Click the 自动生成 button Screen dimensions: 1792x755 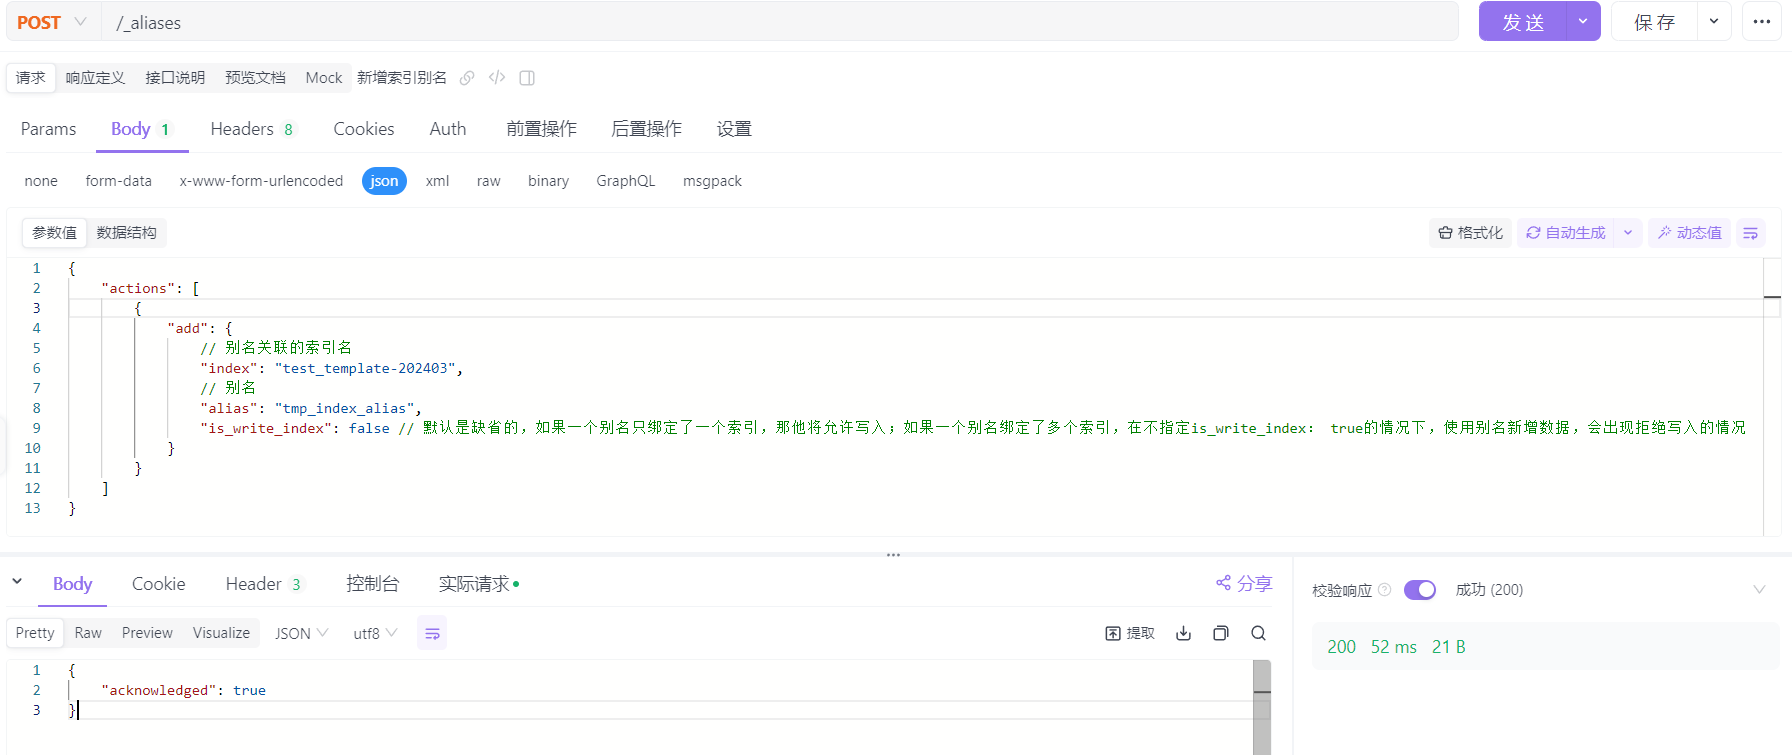[1566, 233]
